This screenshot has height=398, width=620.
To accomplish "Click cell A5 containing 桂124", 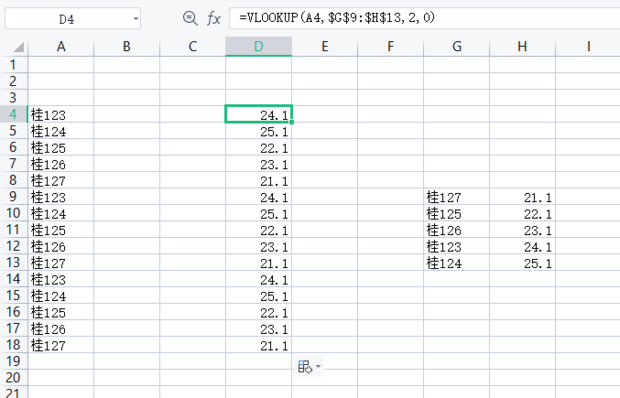I will coord(61,131).
